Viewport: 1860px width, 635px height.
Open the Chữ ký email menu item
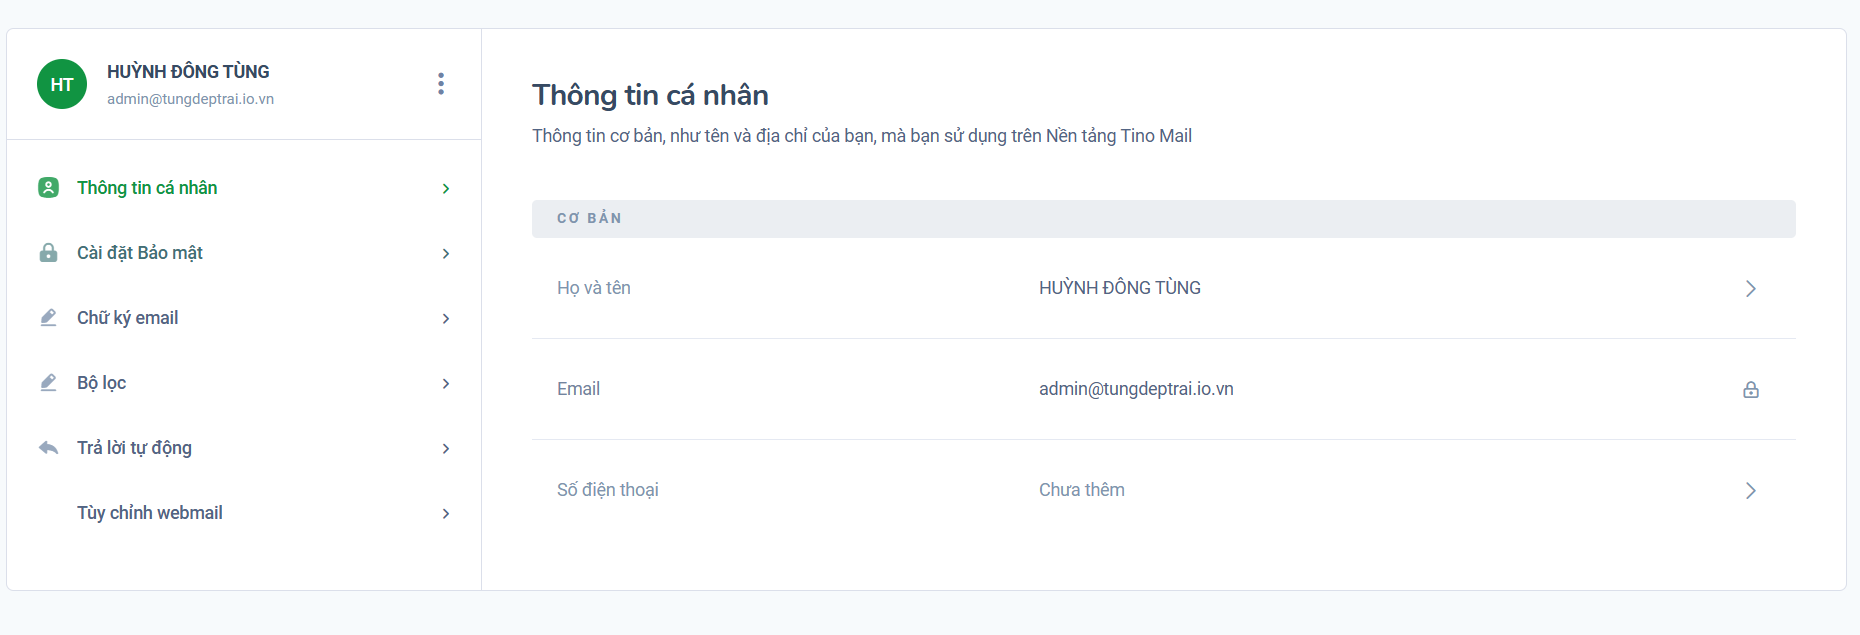(128, 318)
